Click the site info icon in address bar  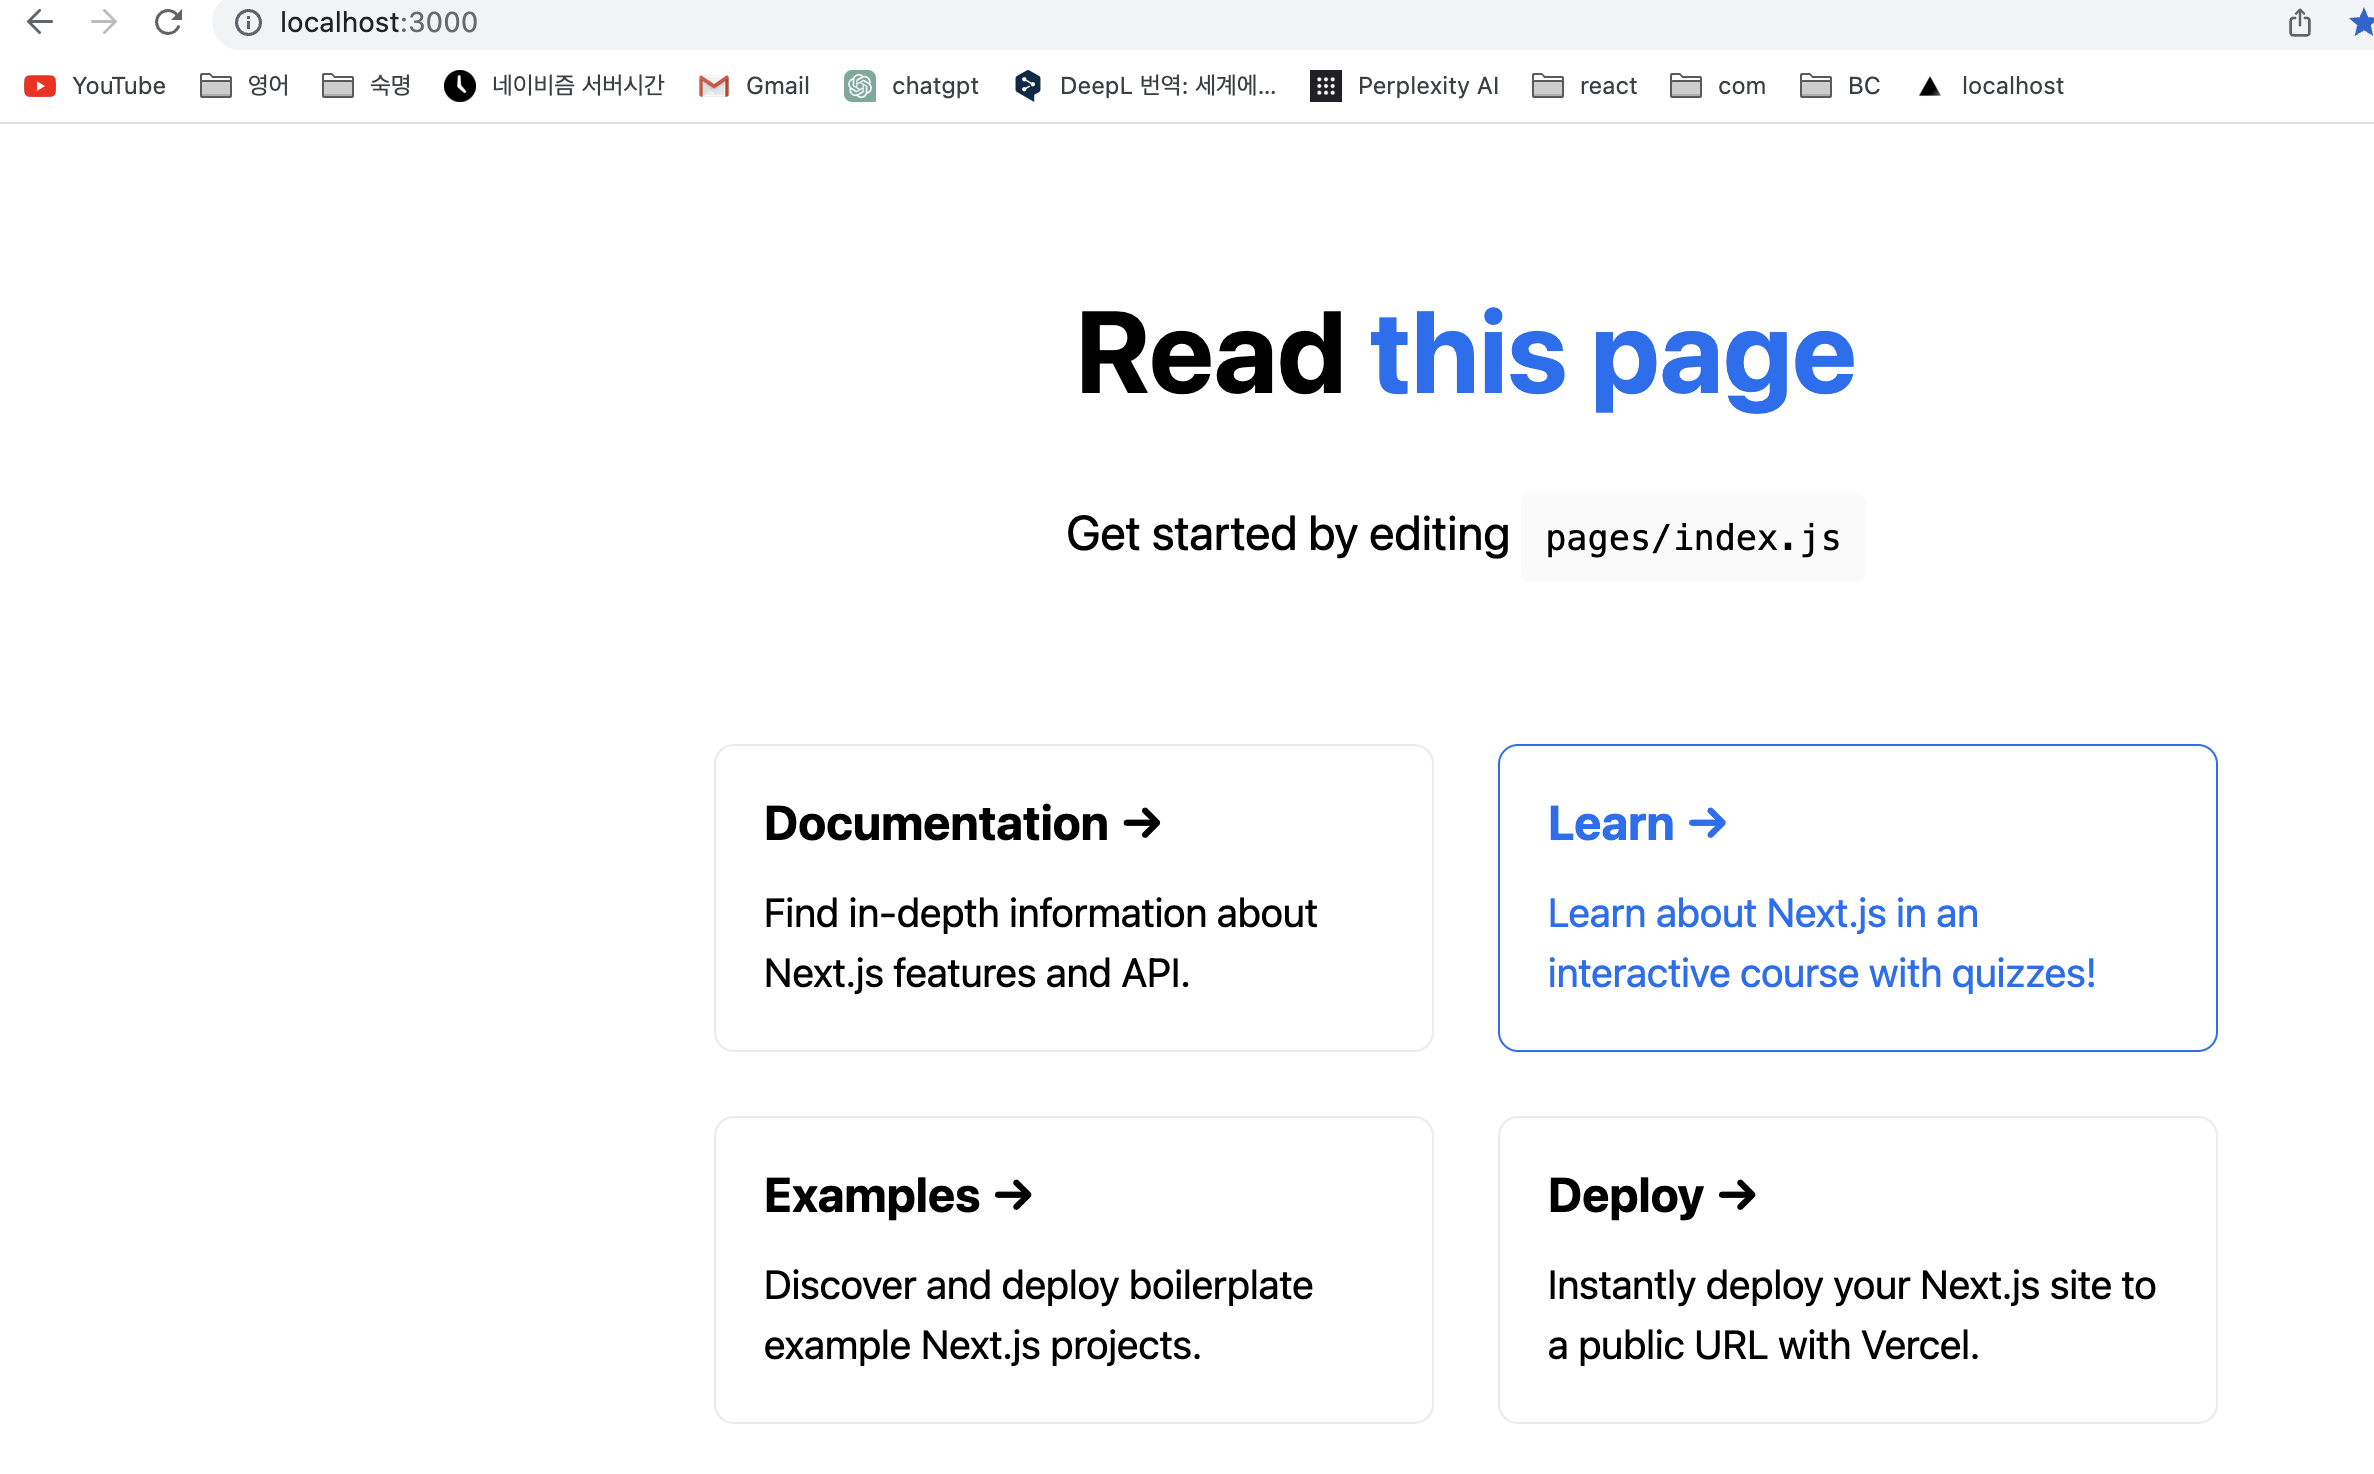tap(248, 22)
